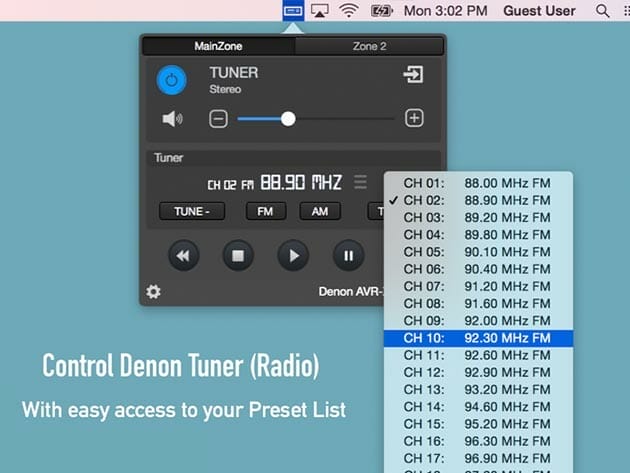
Task: Toggle the blue power button
Action: (173, 80)
